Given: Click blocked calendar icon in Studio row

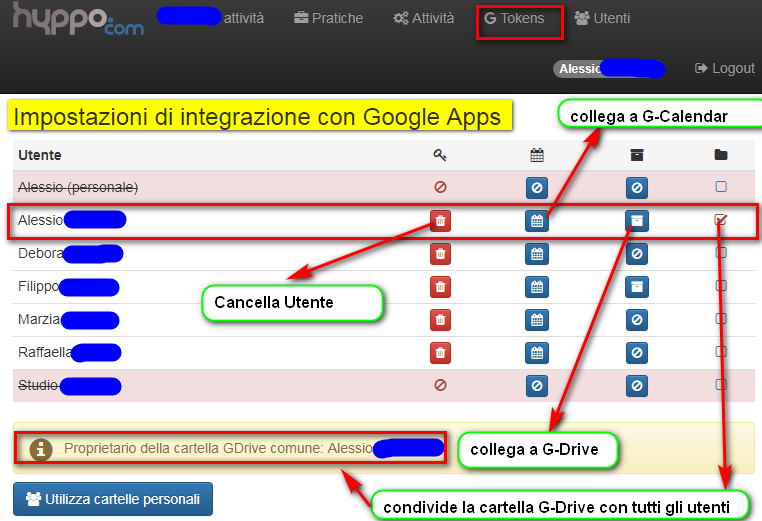Looking at the screenshot, I should pos(537,386).
